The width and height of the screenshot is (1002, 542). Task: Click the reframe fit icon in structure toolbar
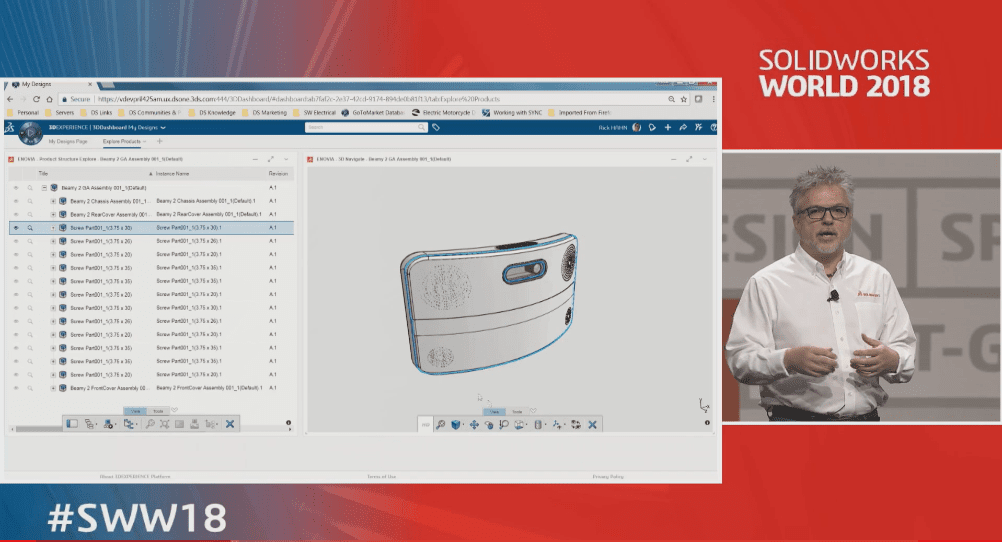coord(165,424)
